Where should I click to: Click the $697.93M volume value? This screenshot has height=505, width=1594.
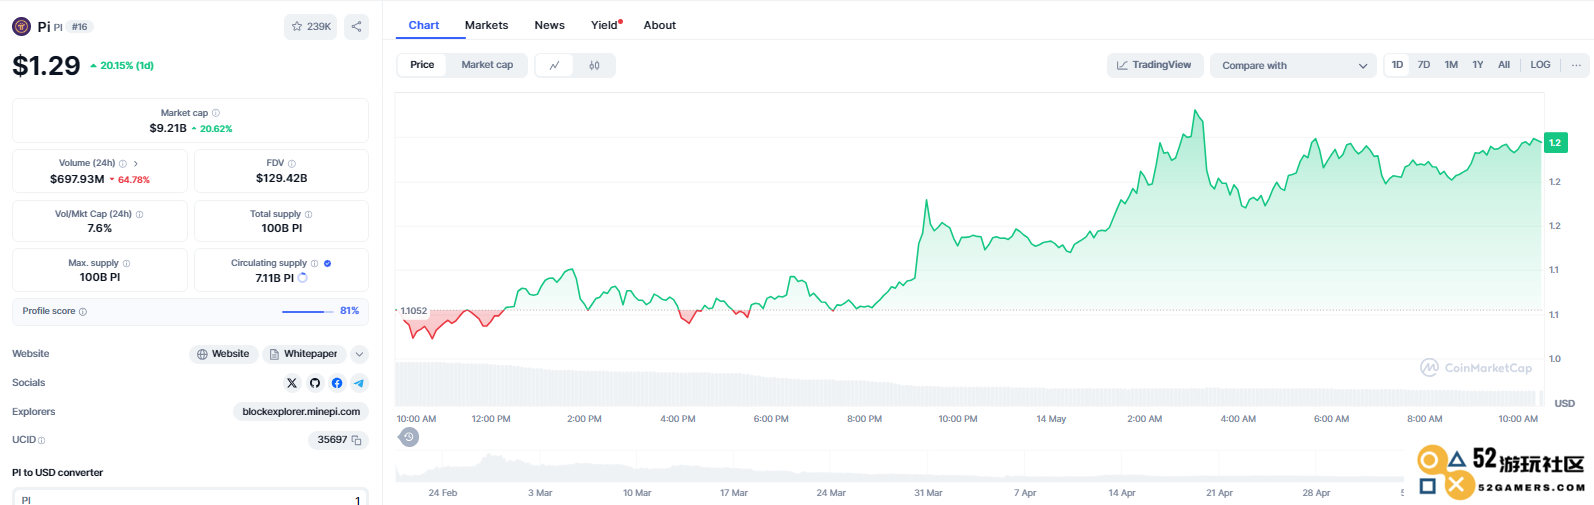[x=77, y=179]
